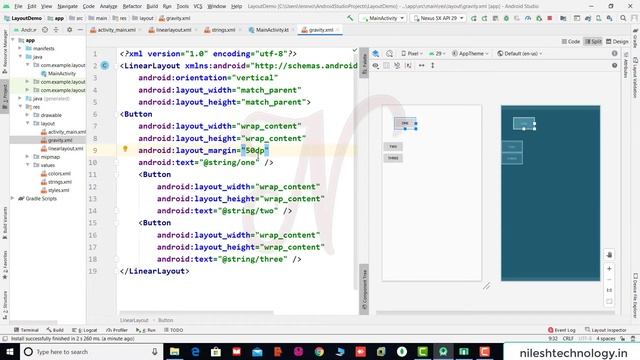Open the MainActivity run configuration dropdown
Image resolution: width=640 pixels, height=360 pixels.
click(382, 18)
